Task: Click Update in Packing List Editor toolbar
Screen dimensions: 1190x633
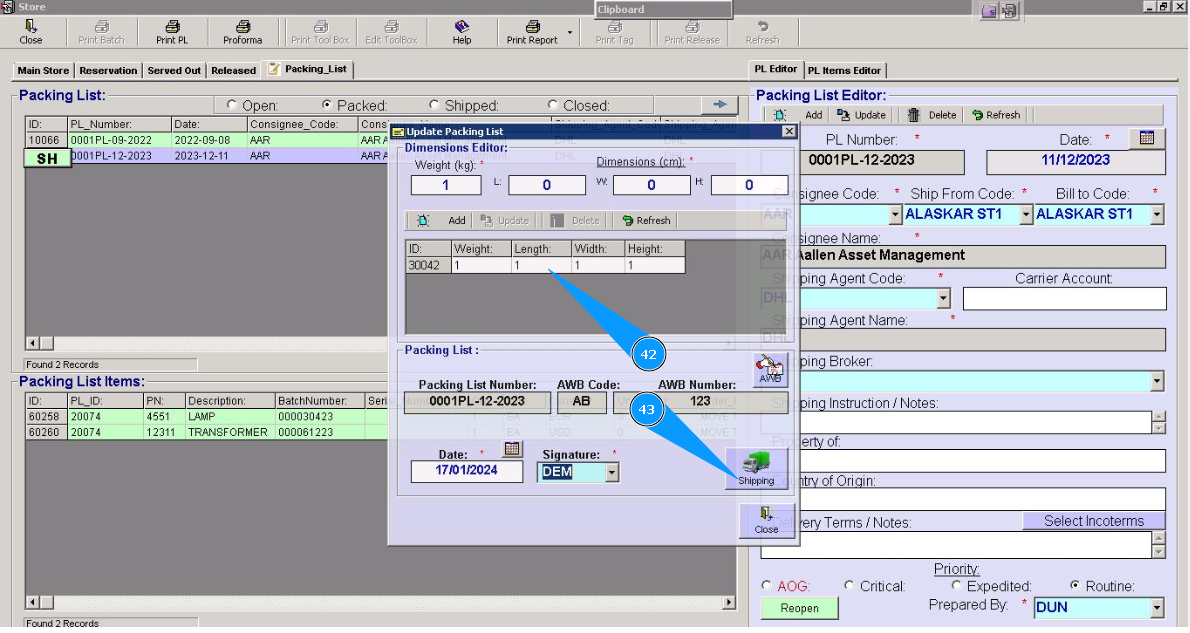Action: (861, 115)
